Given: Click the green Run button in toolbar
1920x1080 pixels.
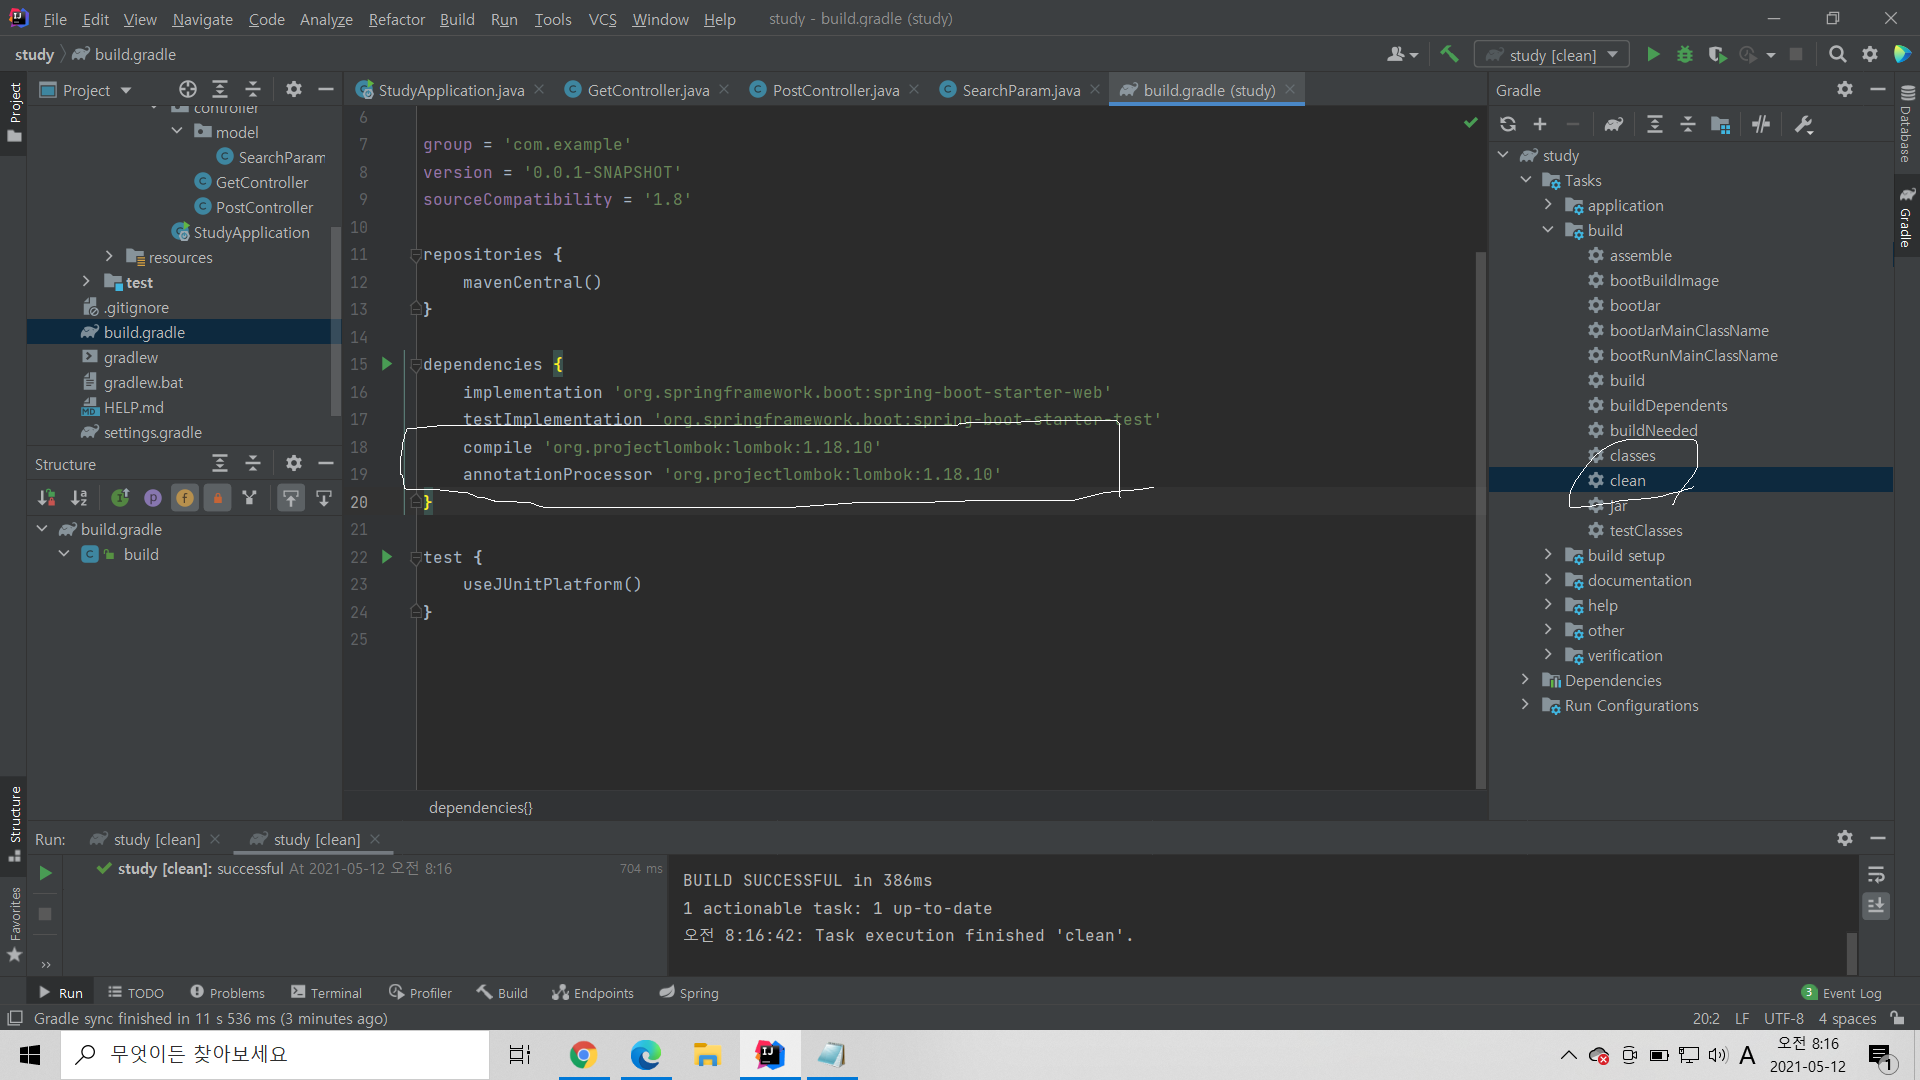Looking at the screenshot, I should (1653, 55).
